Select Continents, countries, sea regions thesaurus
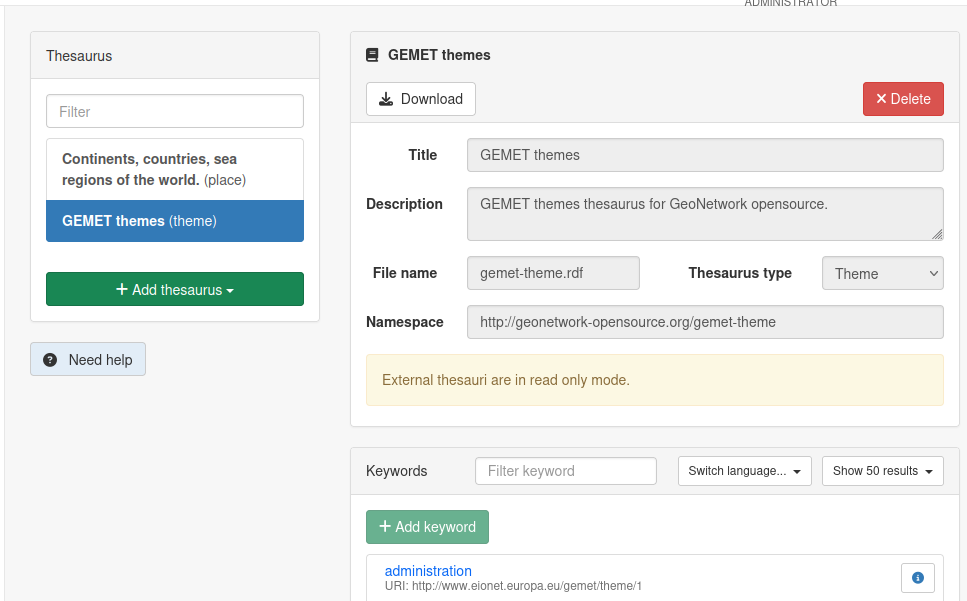Screen dimensions: 967x601 coord(175,170)
